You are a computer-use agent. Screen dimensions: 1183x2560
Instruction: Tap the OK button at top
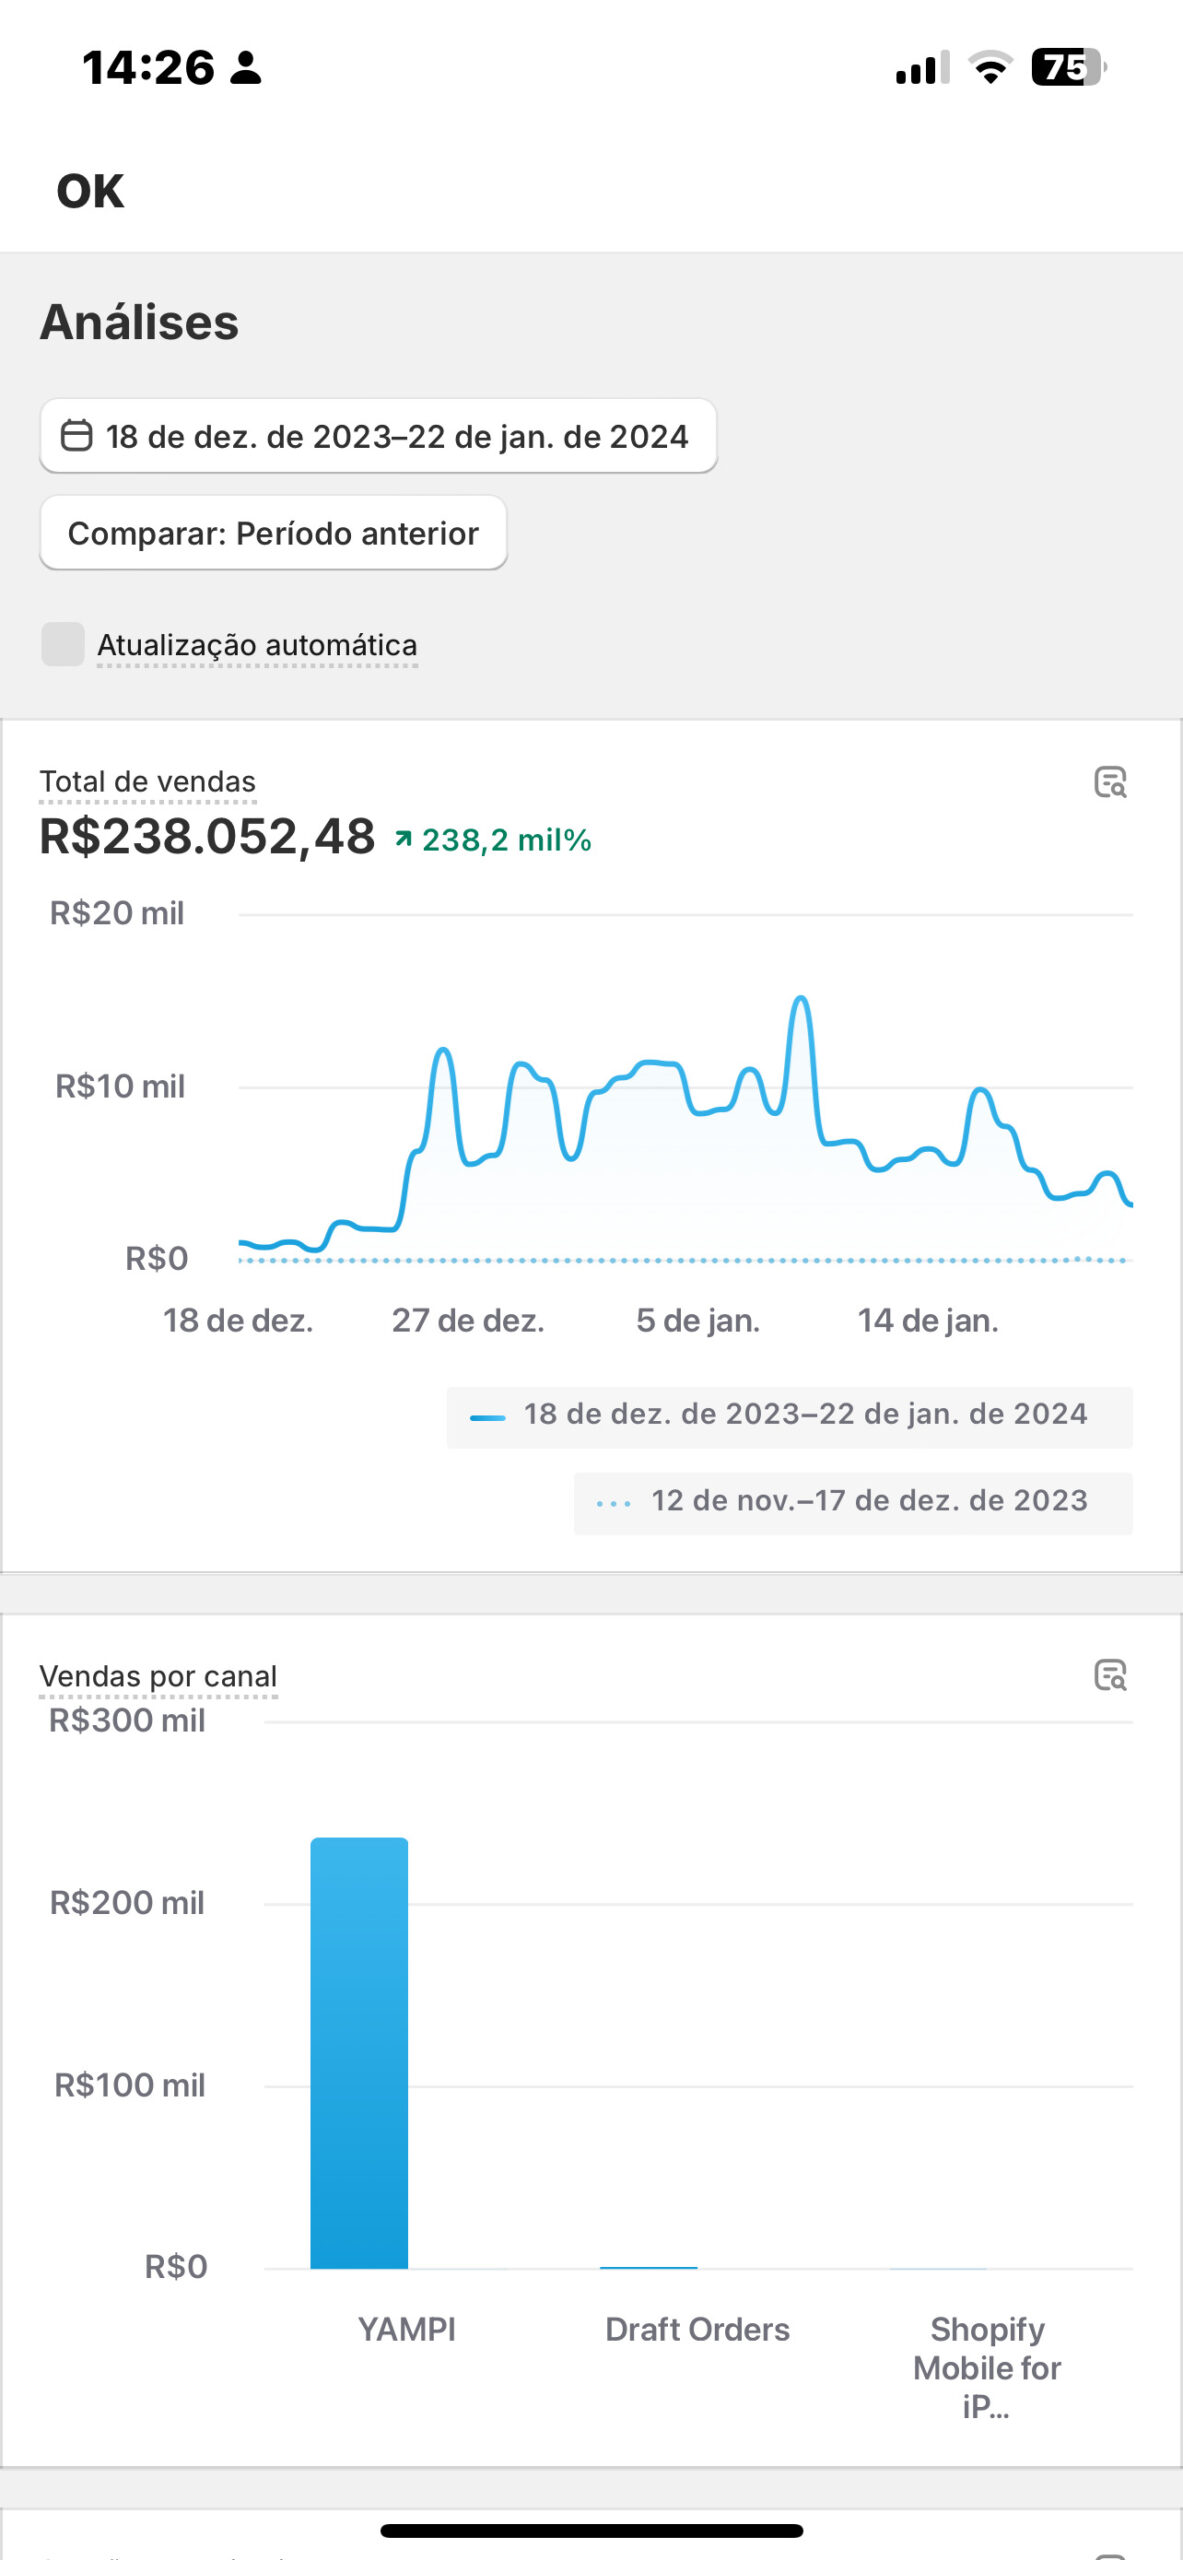pos(90,191)
